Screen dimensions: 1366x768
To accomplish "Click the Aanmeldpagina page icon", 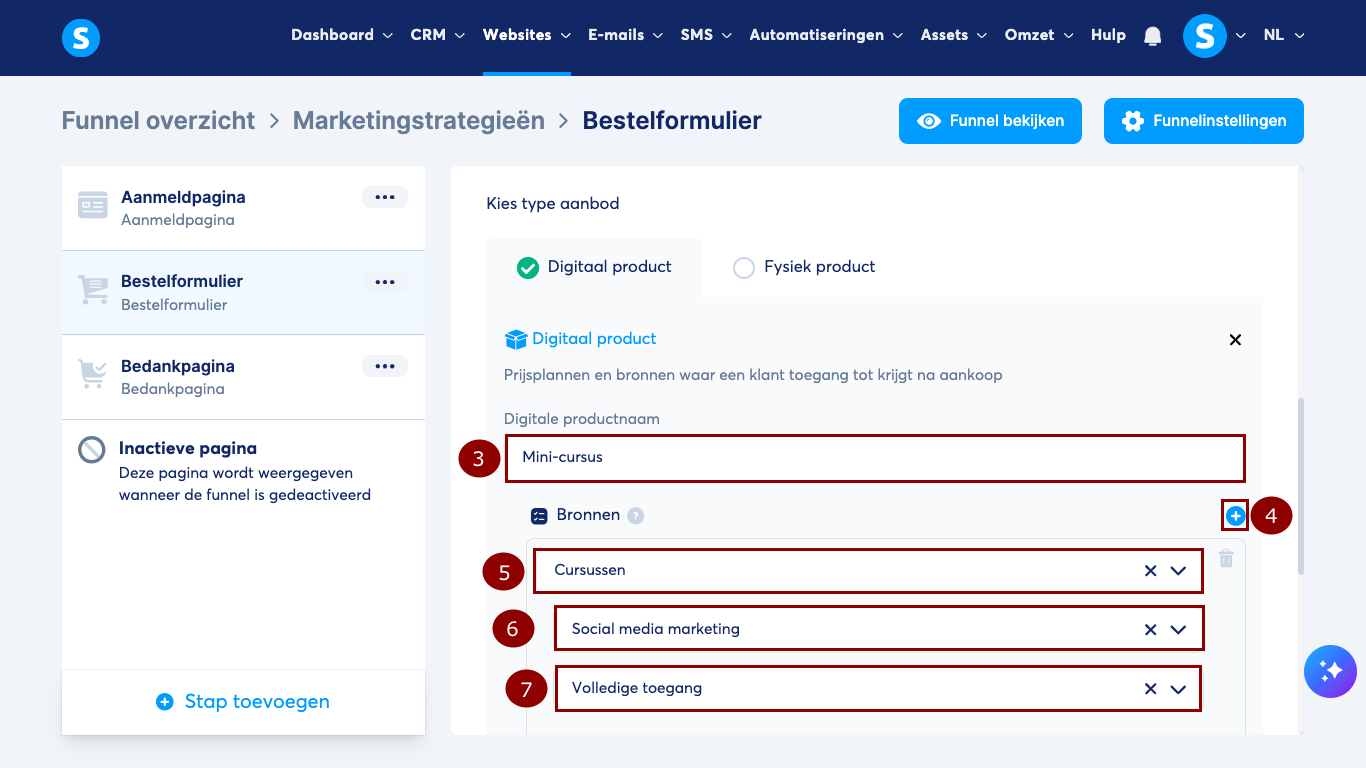I will coord(93,205).
